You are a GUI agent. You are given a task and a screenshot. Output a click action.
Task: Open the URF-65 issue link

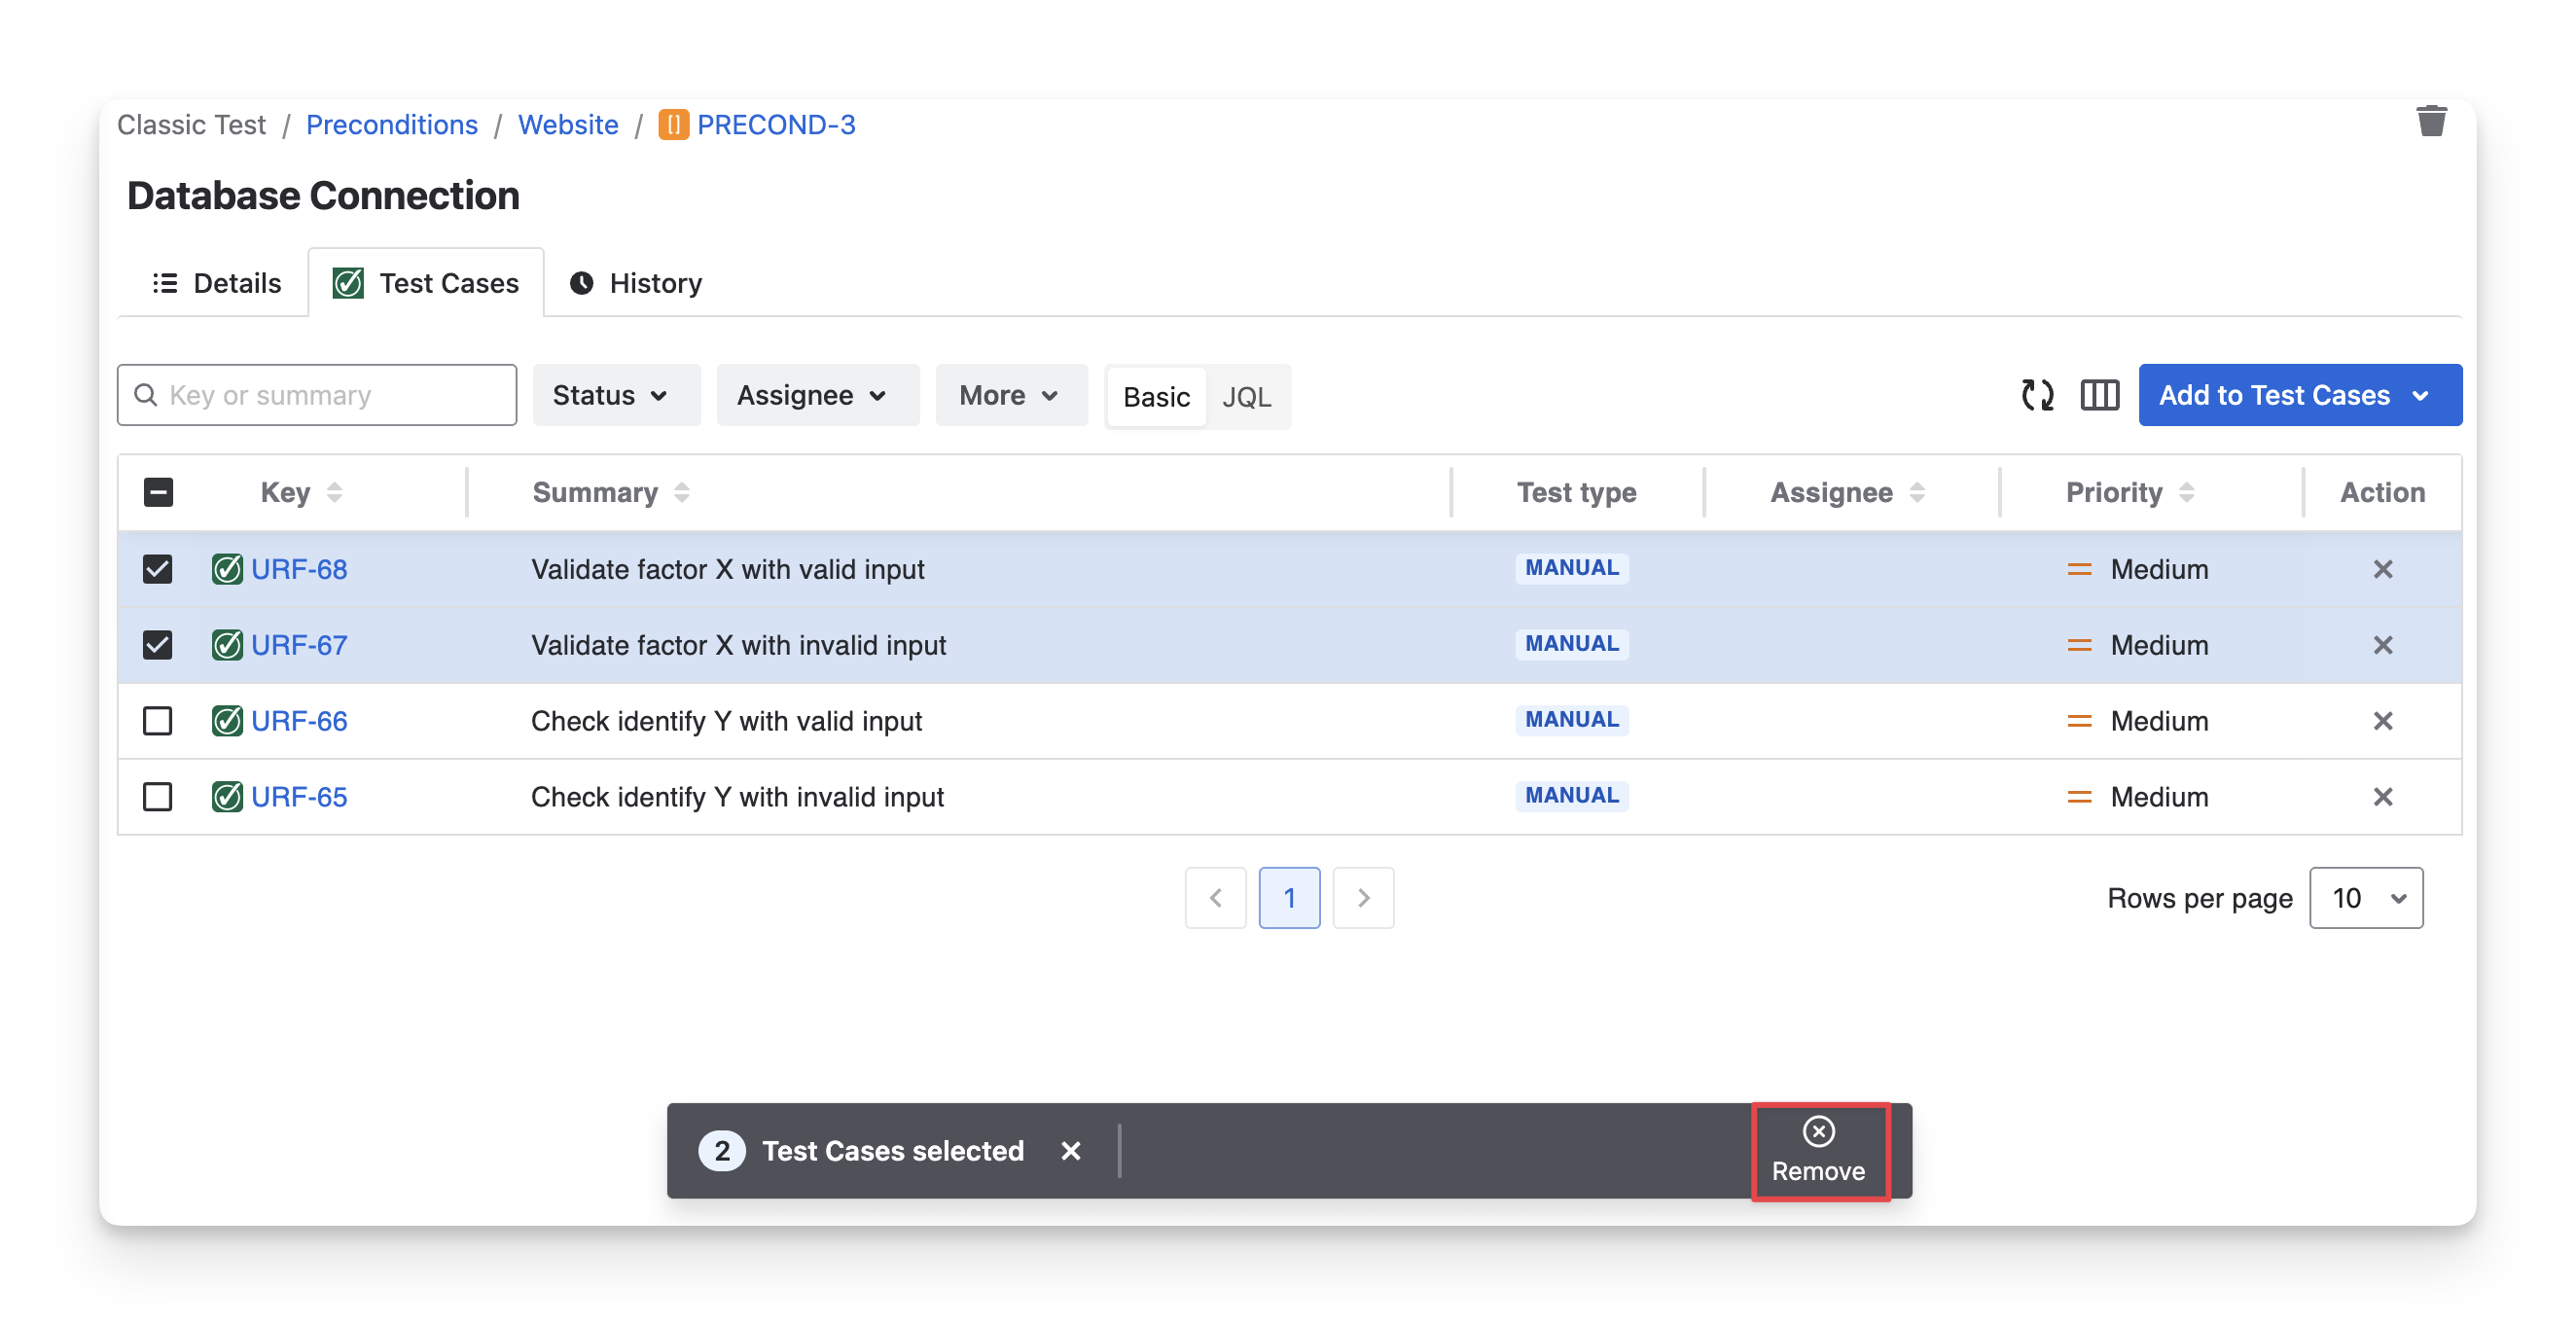pos(299,797)
